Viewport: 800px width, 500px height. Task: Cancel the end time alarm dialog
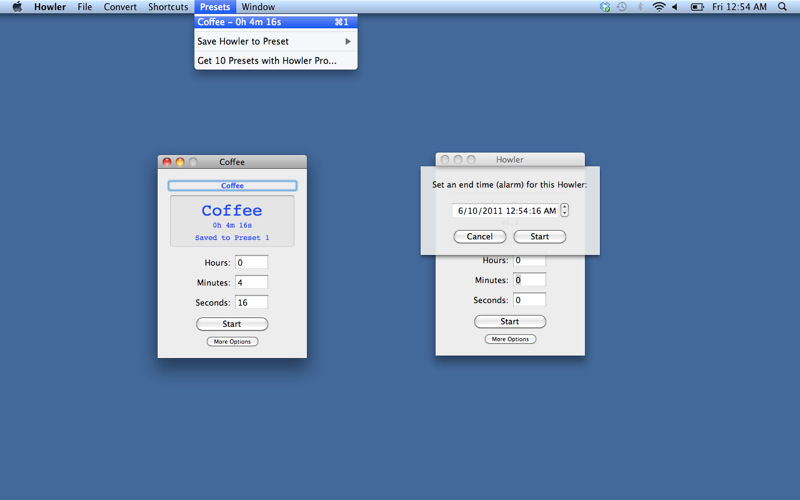pyautogui.click(x=480, y=237)
